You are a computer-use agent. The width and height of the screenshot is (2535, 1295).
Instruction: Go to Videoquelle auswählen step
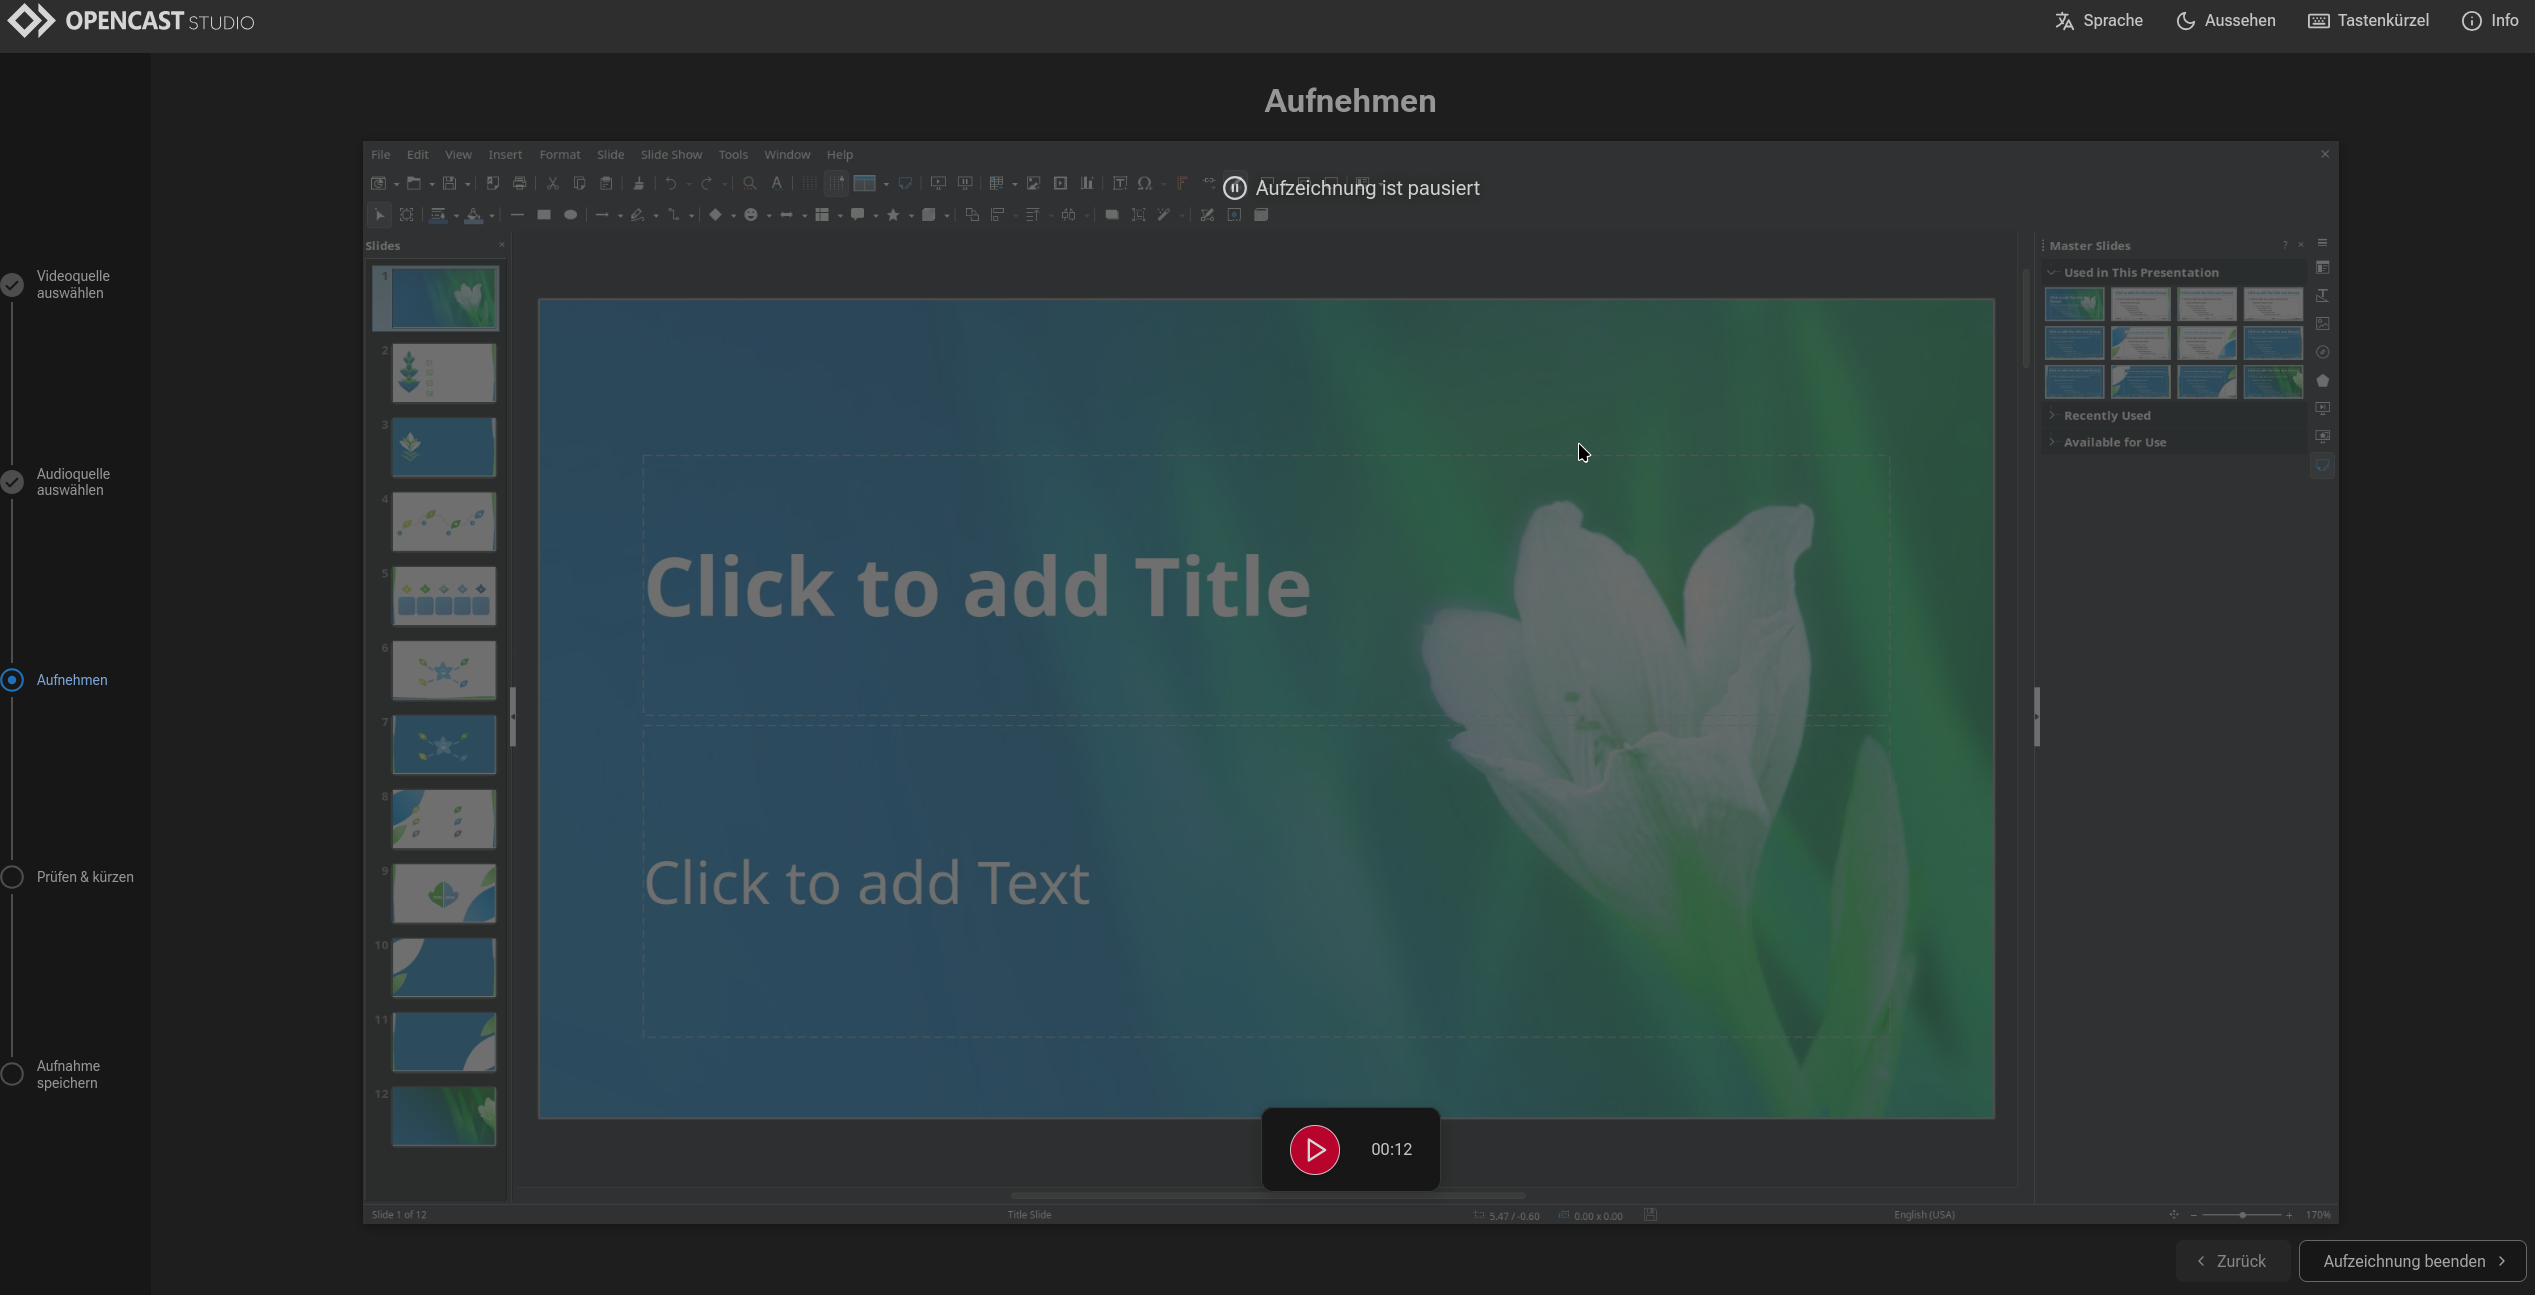click(x=72, y=285)
